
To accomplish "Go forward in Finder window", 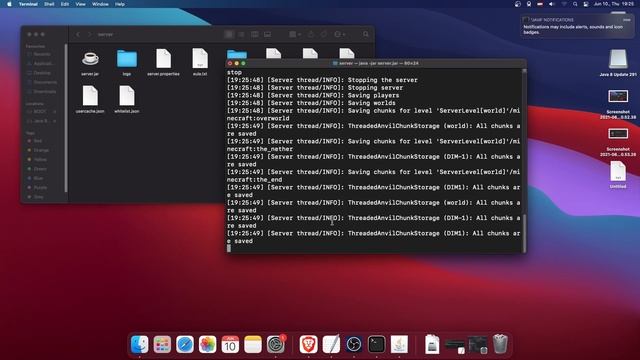I will click(x=89, y=34).
